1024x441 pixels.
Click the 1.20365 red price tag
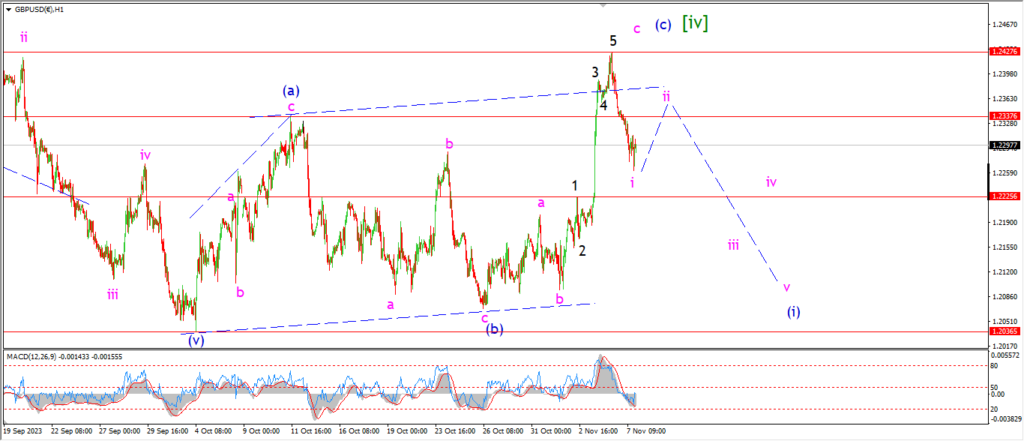coord(1001,331)
